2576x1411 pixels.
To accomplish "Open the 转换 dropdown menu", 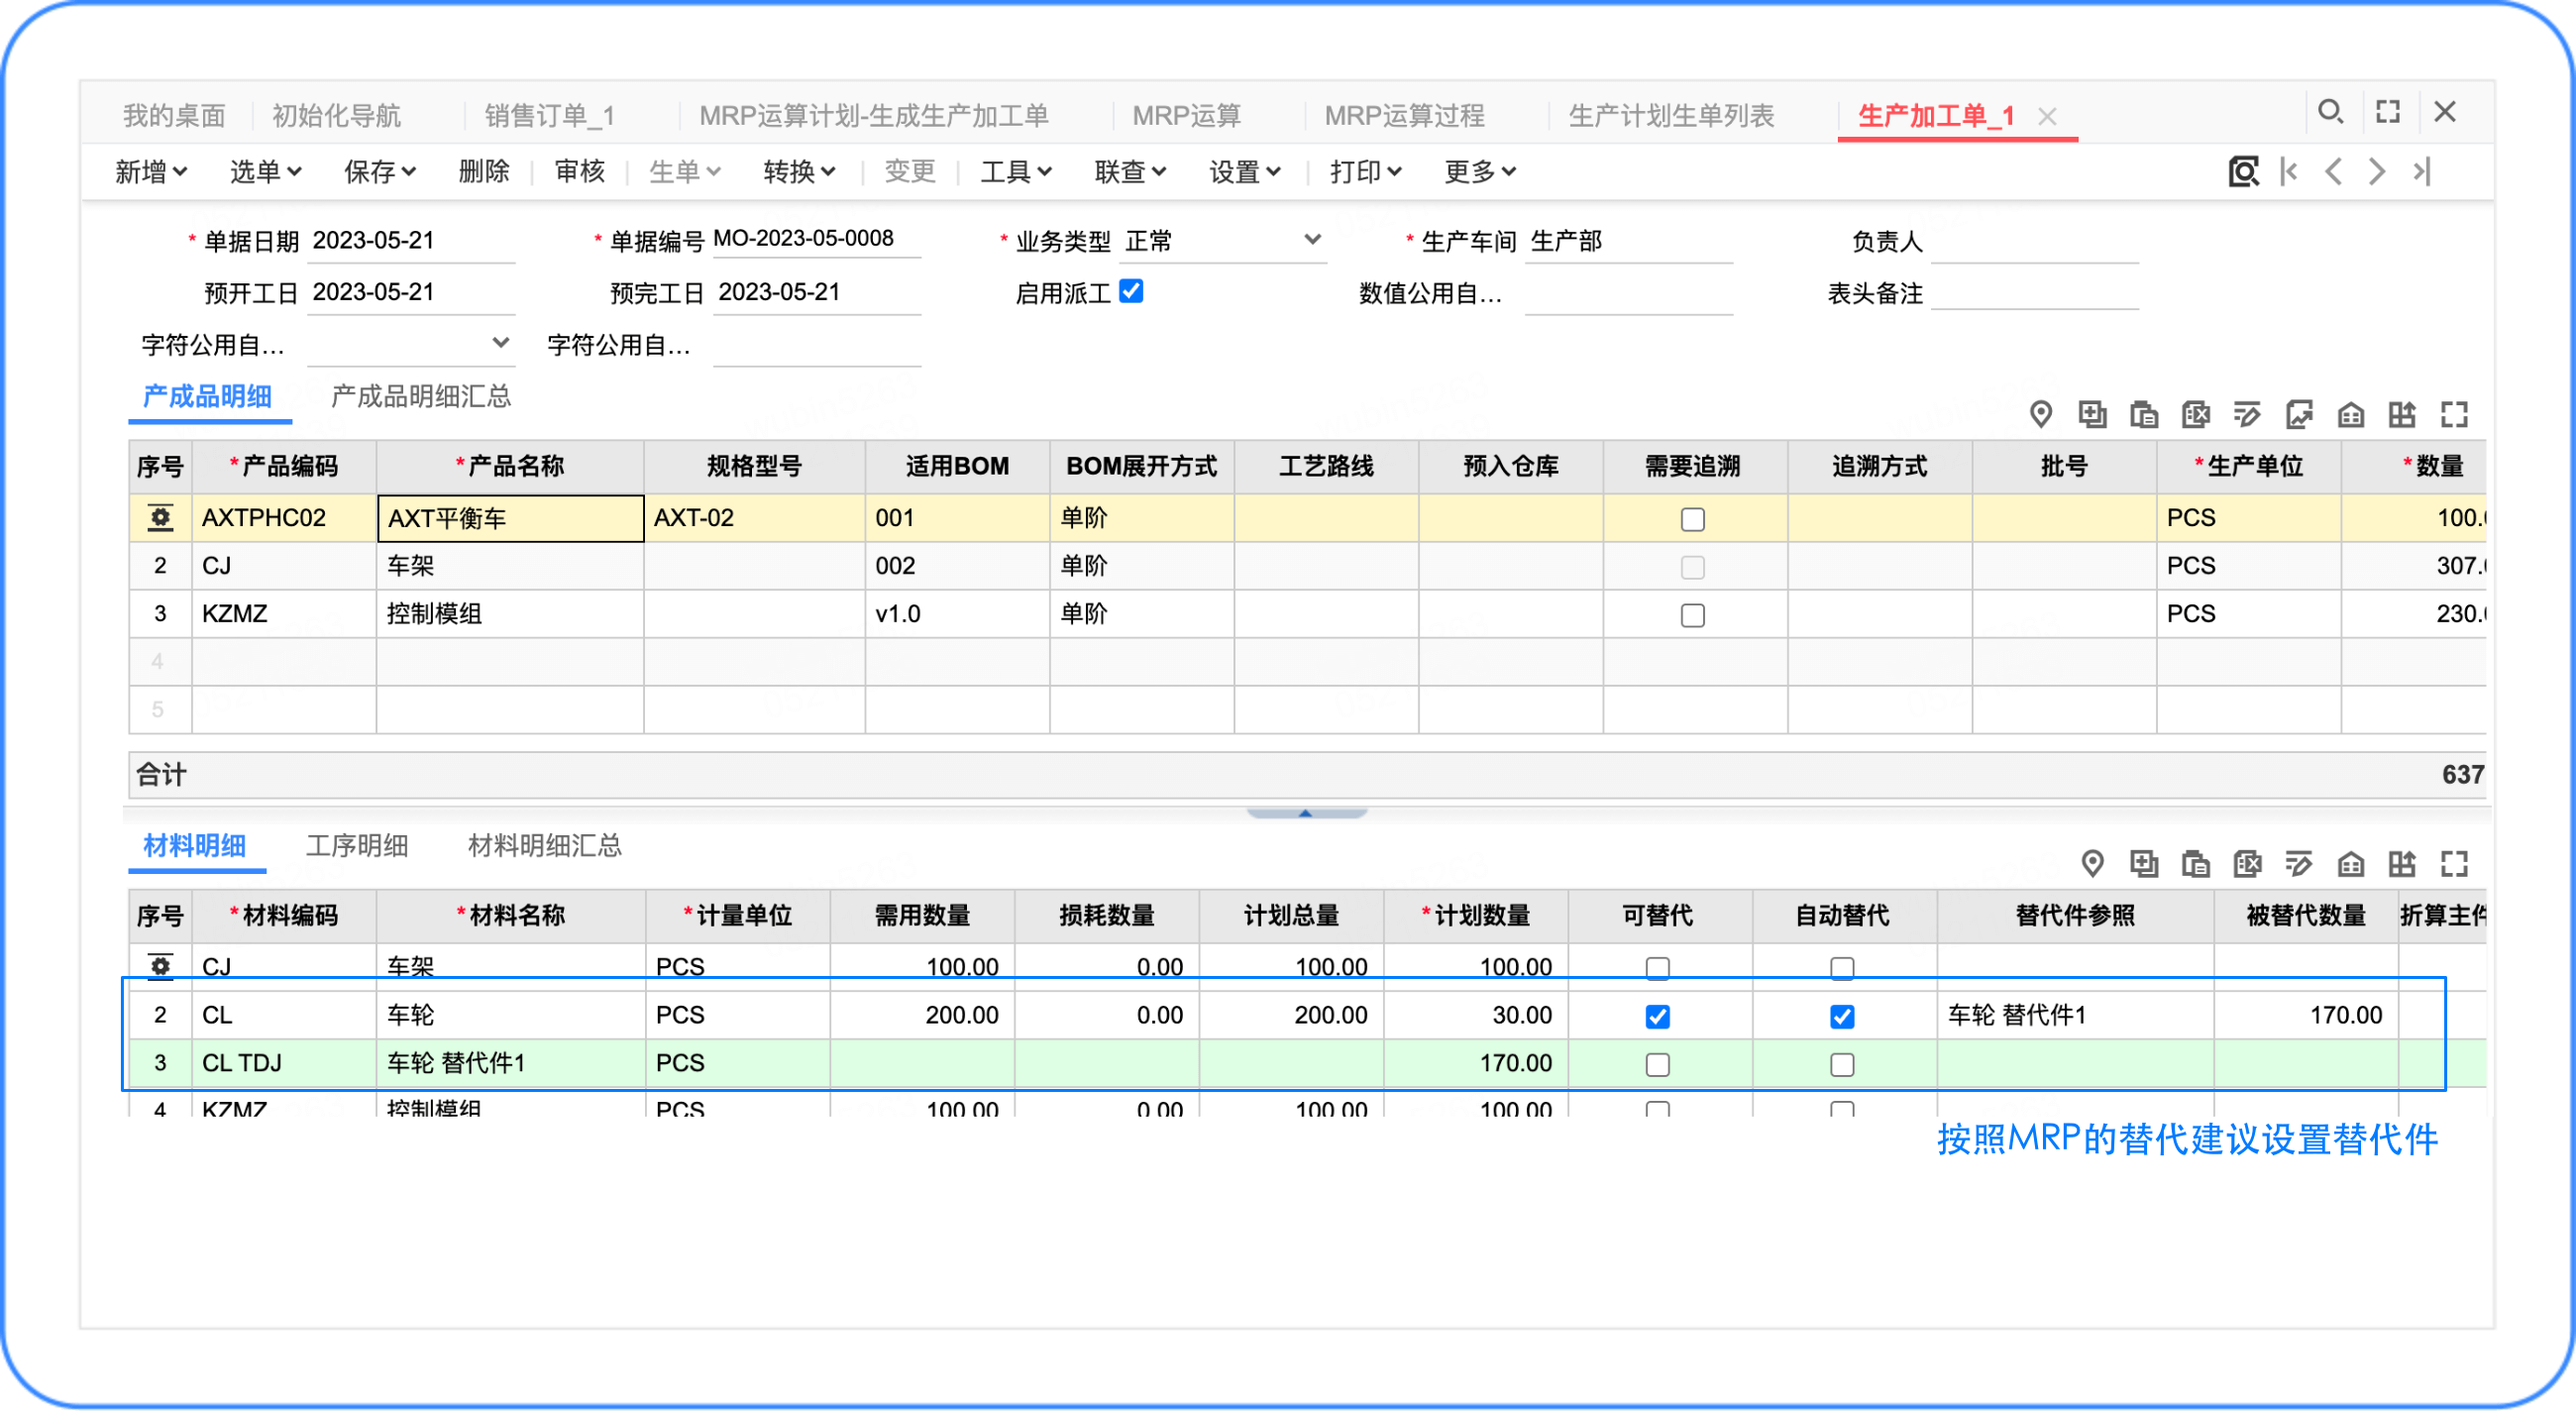I will coord(799,171).
